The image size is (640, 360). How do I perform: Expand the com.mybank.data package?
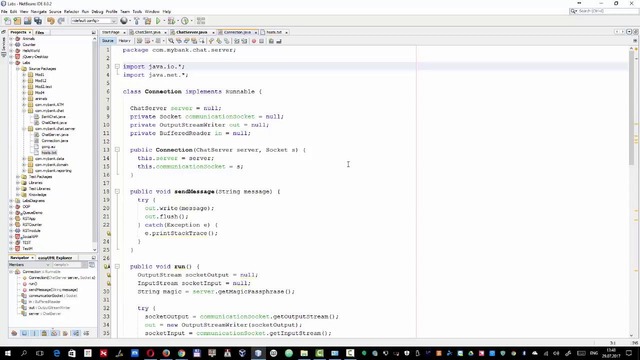[x=24, y=159]
